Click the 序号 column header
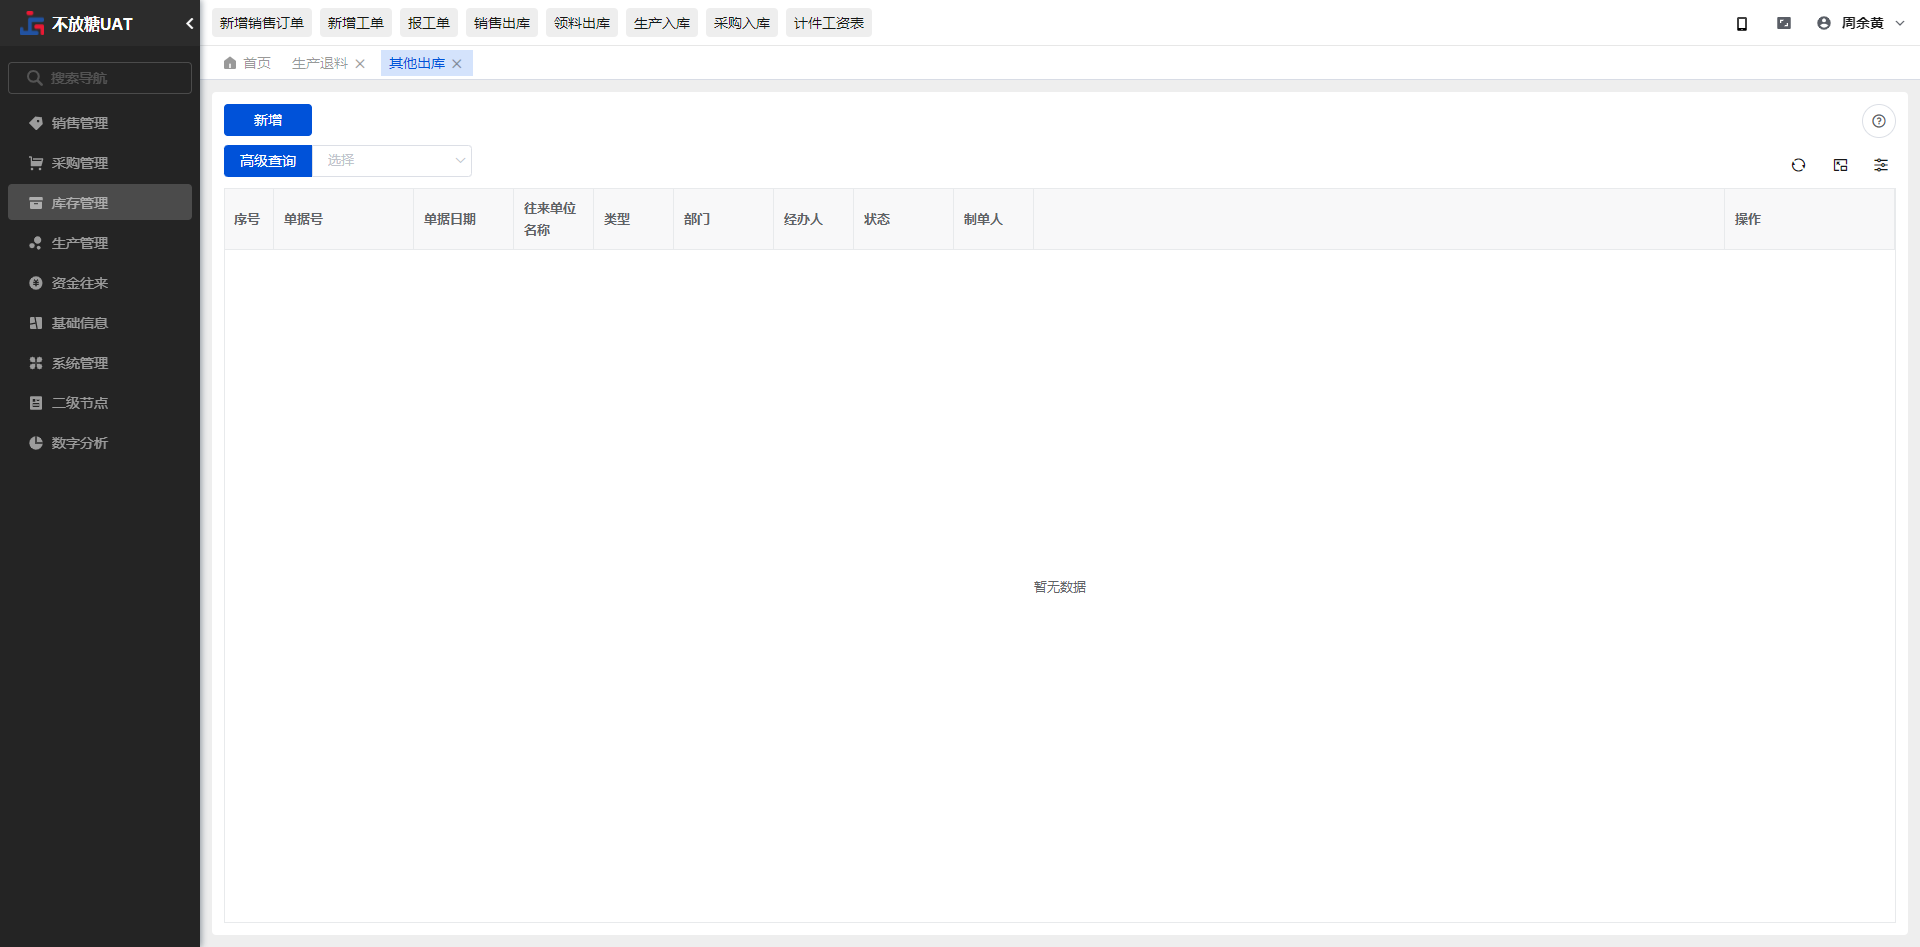Viewport: 1920px width, 947px height. click(248, 219)
